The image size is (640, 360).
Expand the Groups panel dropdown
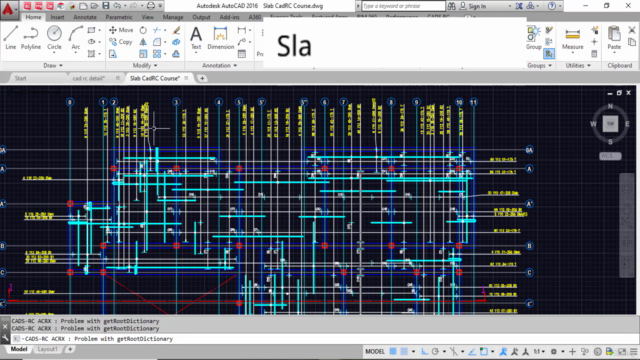(x=540, y=65)
